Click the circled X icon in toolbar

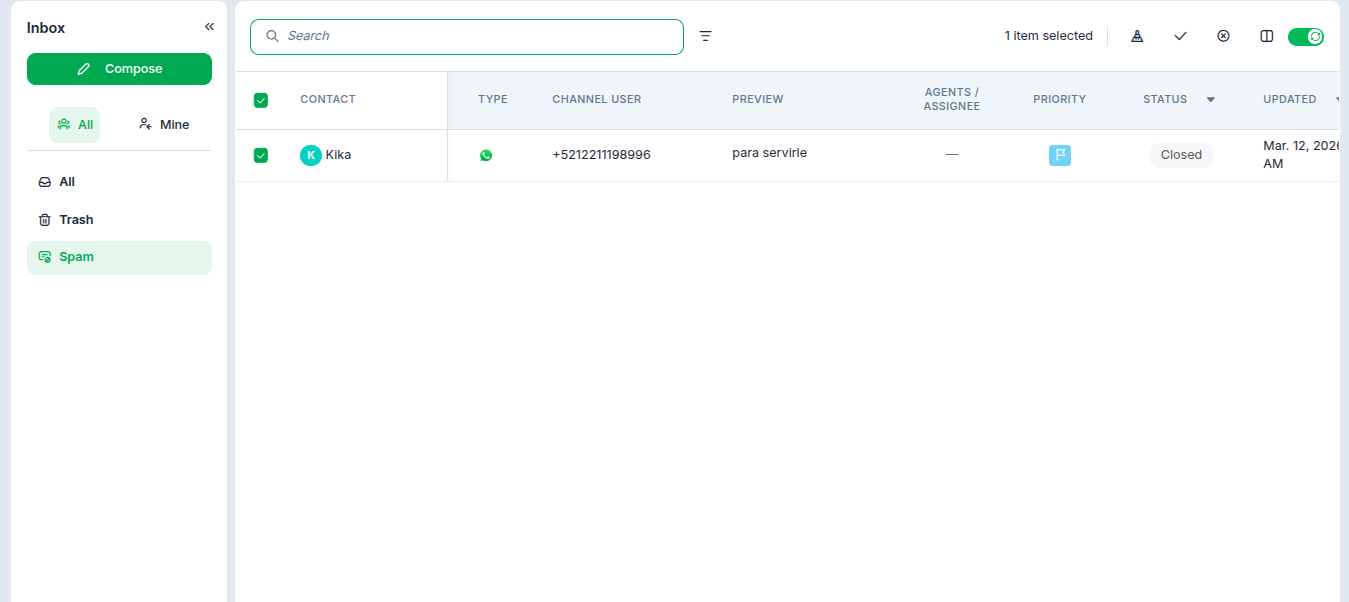tap(1223, 36)
